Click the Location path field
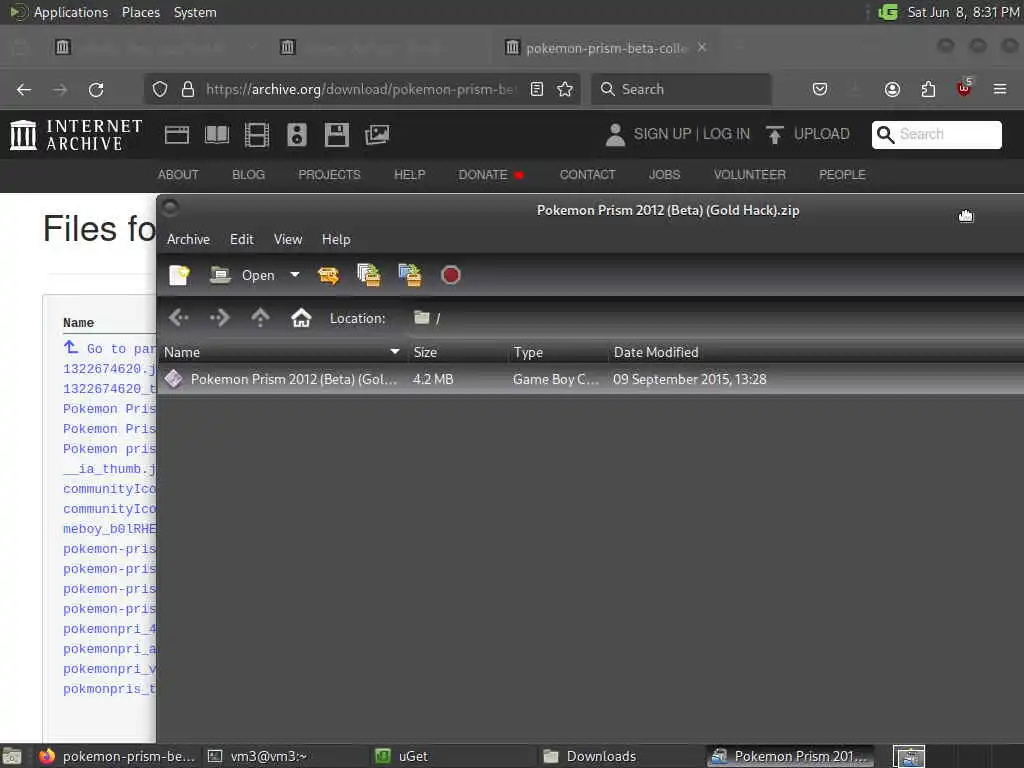Viewport: 1024px width, 768px height. pos(715,318)
